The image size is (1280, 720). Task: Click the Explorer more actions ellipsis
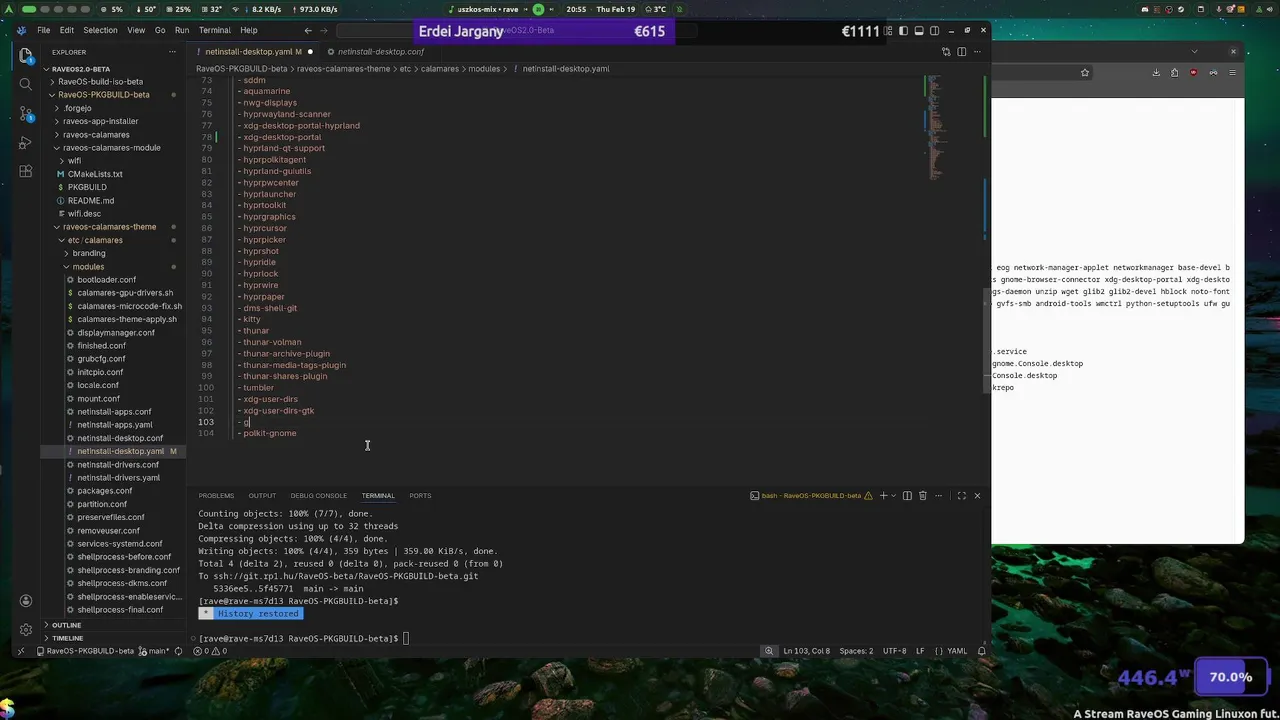click(170, 52)
